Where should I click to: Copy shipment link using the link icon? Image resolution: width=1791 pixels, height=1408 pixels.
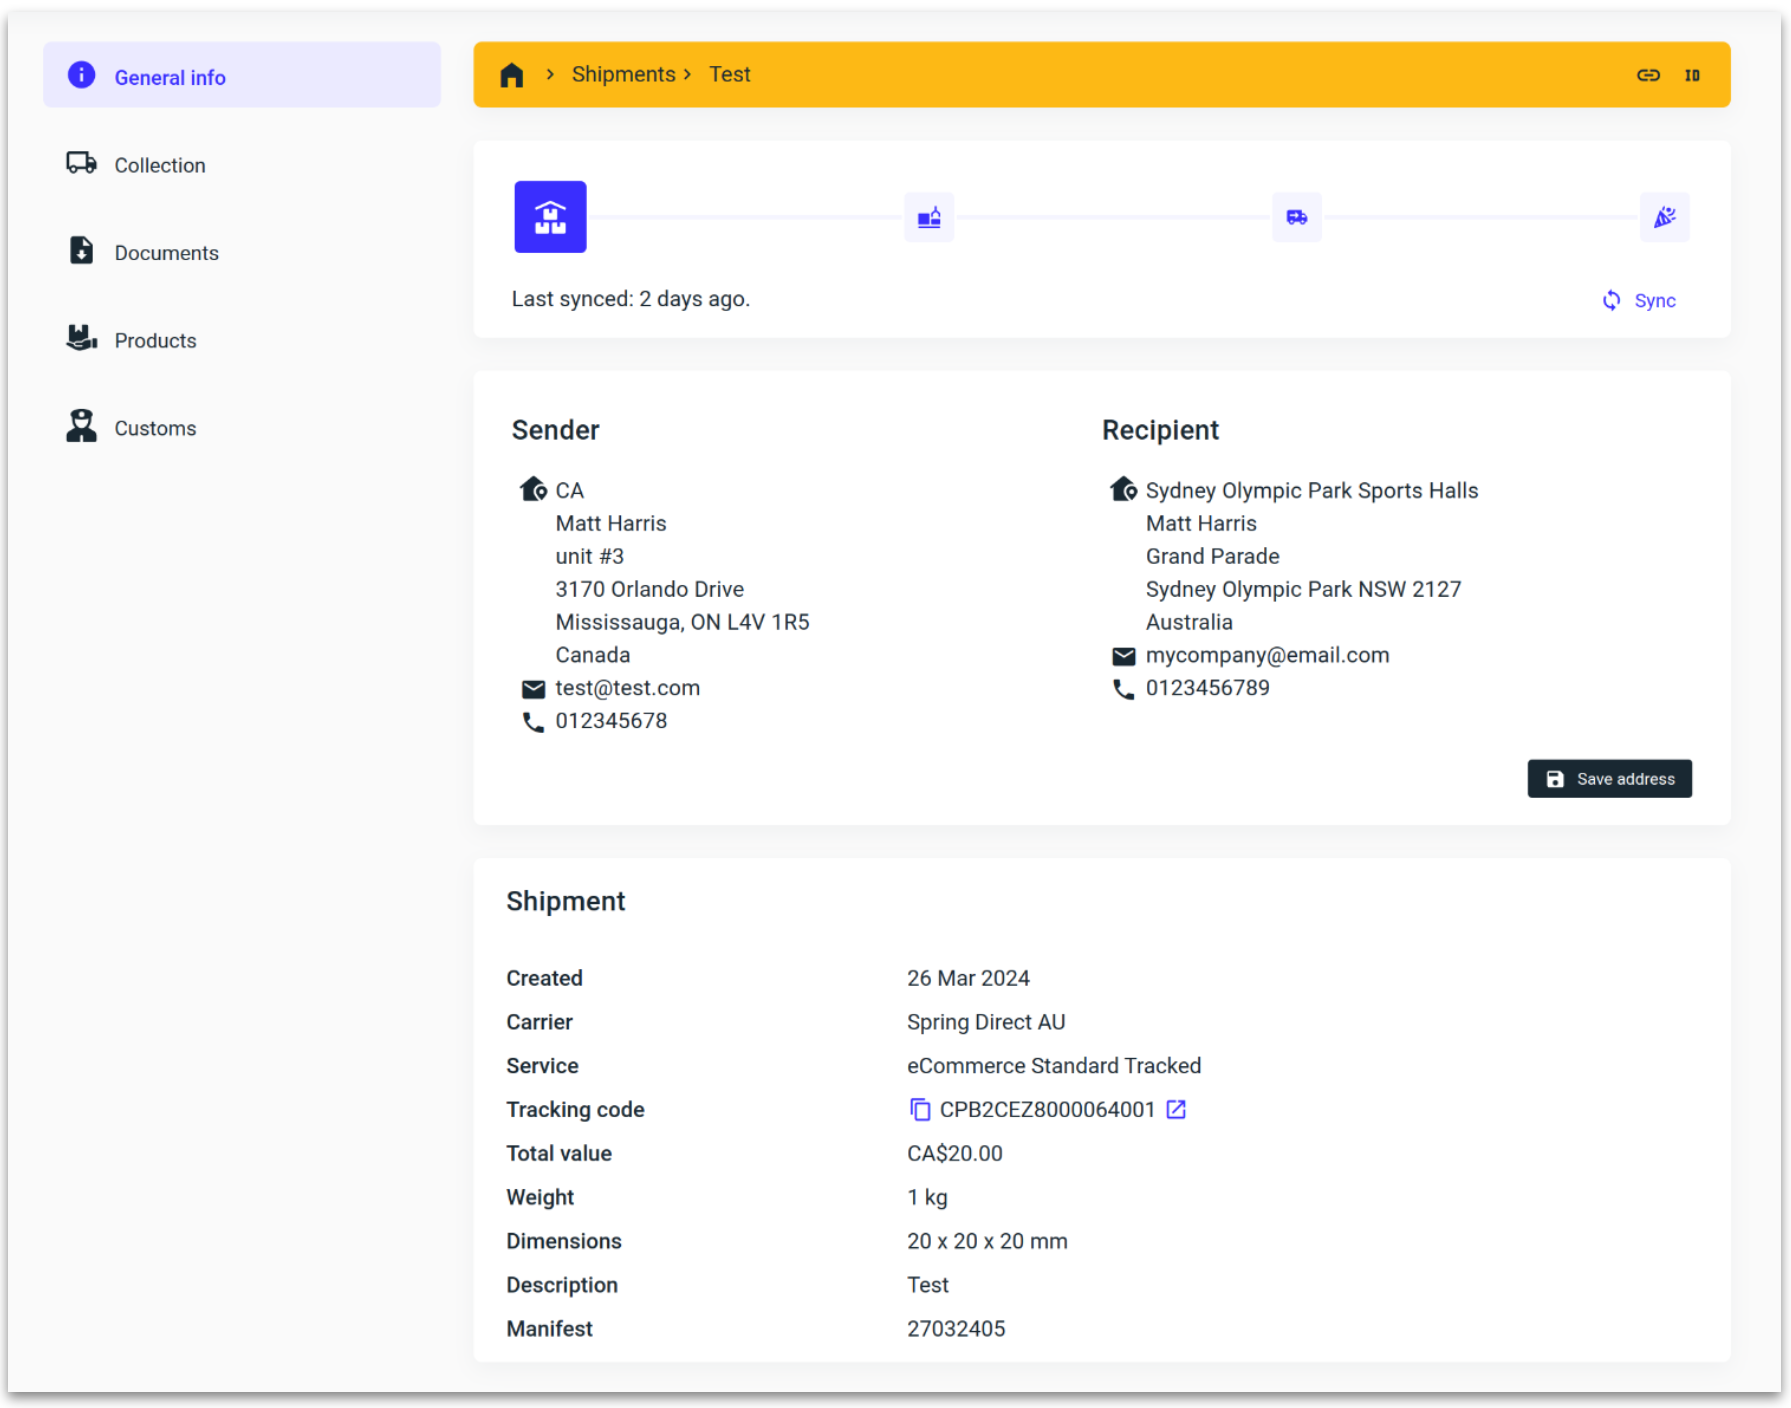(1648, 74)
